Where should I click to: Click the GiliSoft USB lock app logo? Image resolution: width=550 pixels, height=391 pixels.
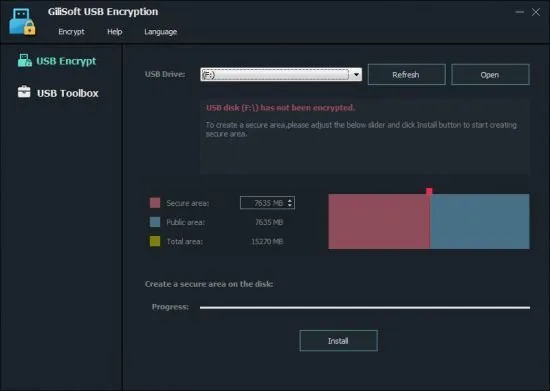[22, 22]
